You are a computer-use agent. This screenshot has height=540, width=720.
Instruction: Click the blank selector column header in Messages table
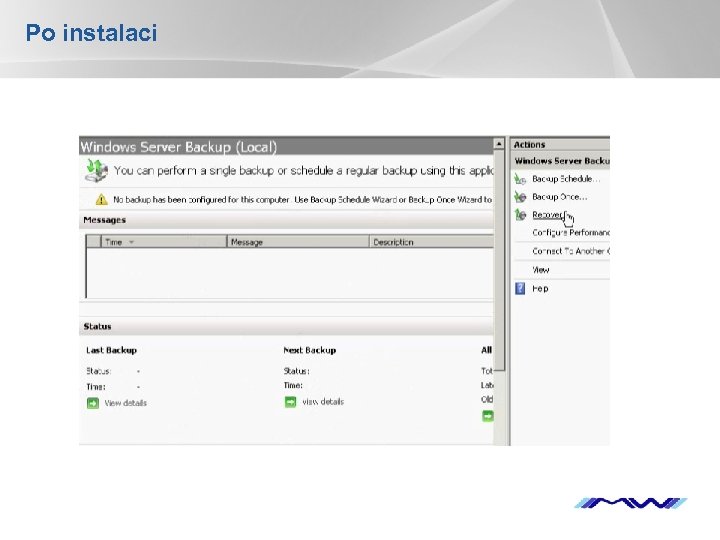[x=94, y=242]
